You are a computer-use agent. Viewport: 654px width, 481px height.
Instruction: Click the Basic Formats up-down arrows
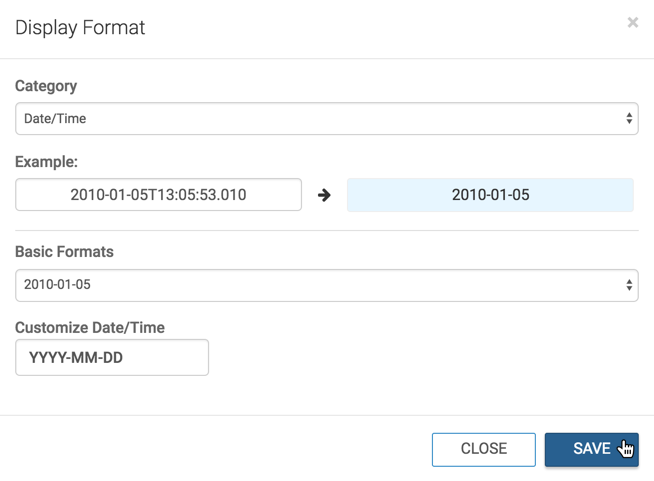coord(629,285)
